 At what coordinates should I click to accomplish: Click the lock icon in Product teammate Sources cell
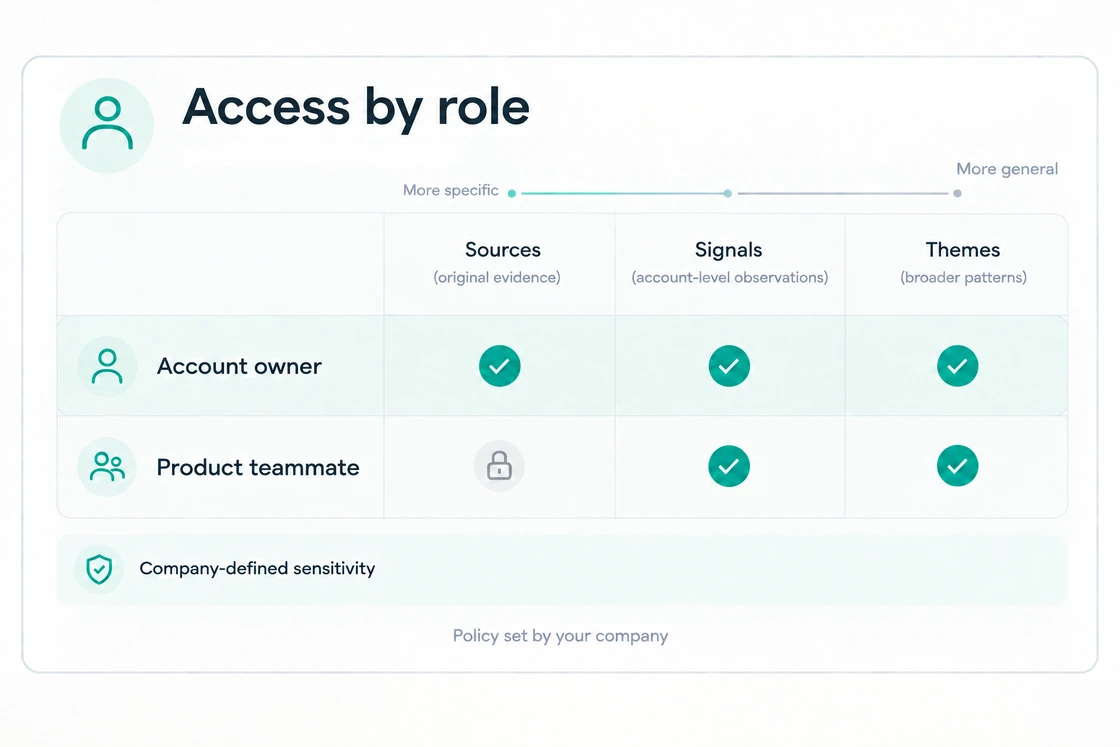click(499, 466)
